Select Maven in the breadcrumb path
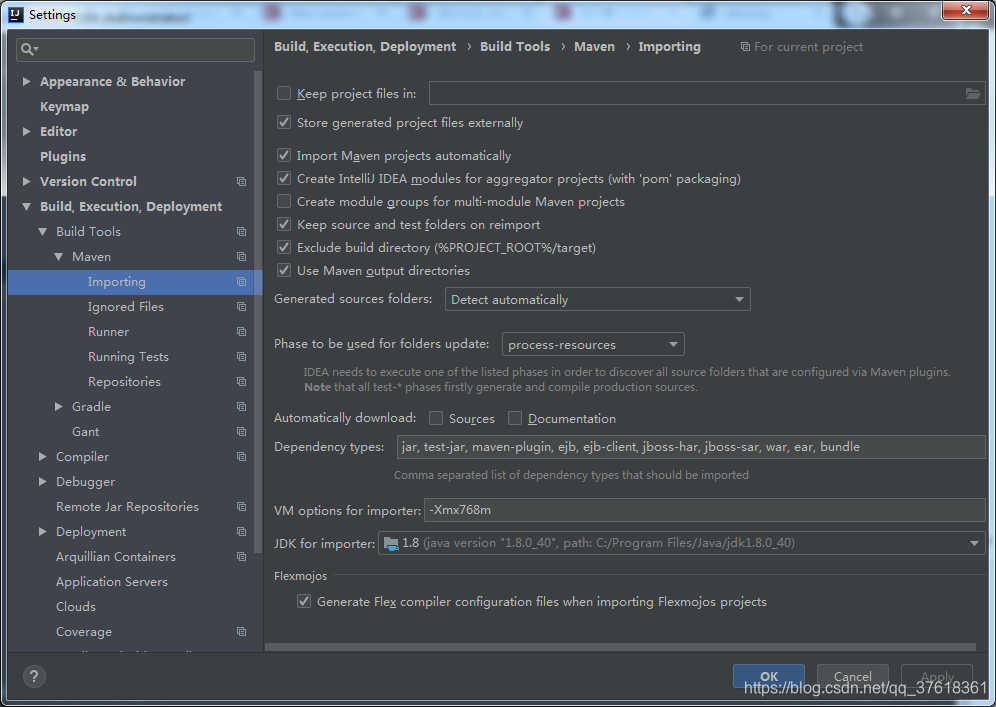The height and width of the screenshot is (707, 996). (594, 46)
